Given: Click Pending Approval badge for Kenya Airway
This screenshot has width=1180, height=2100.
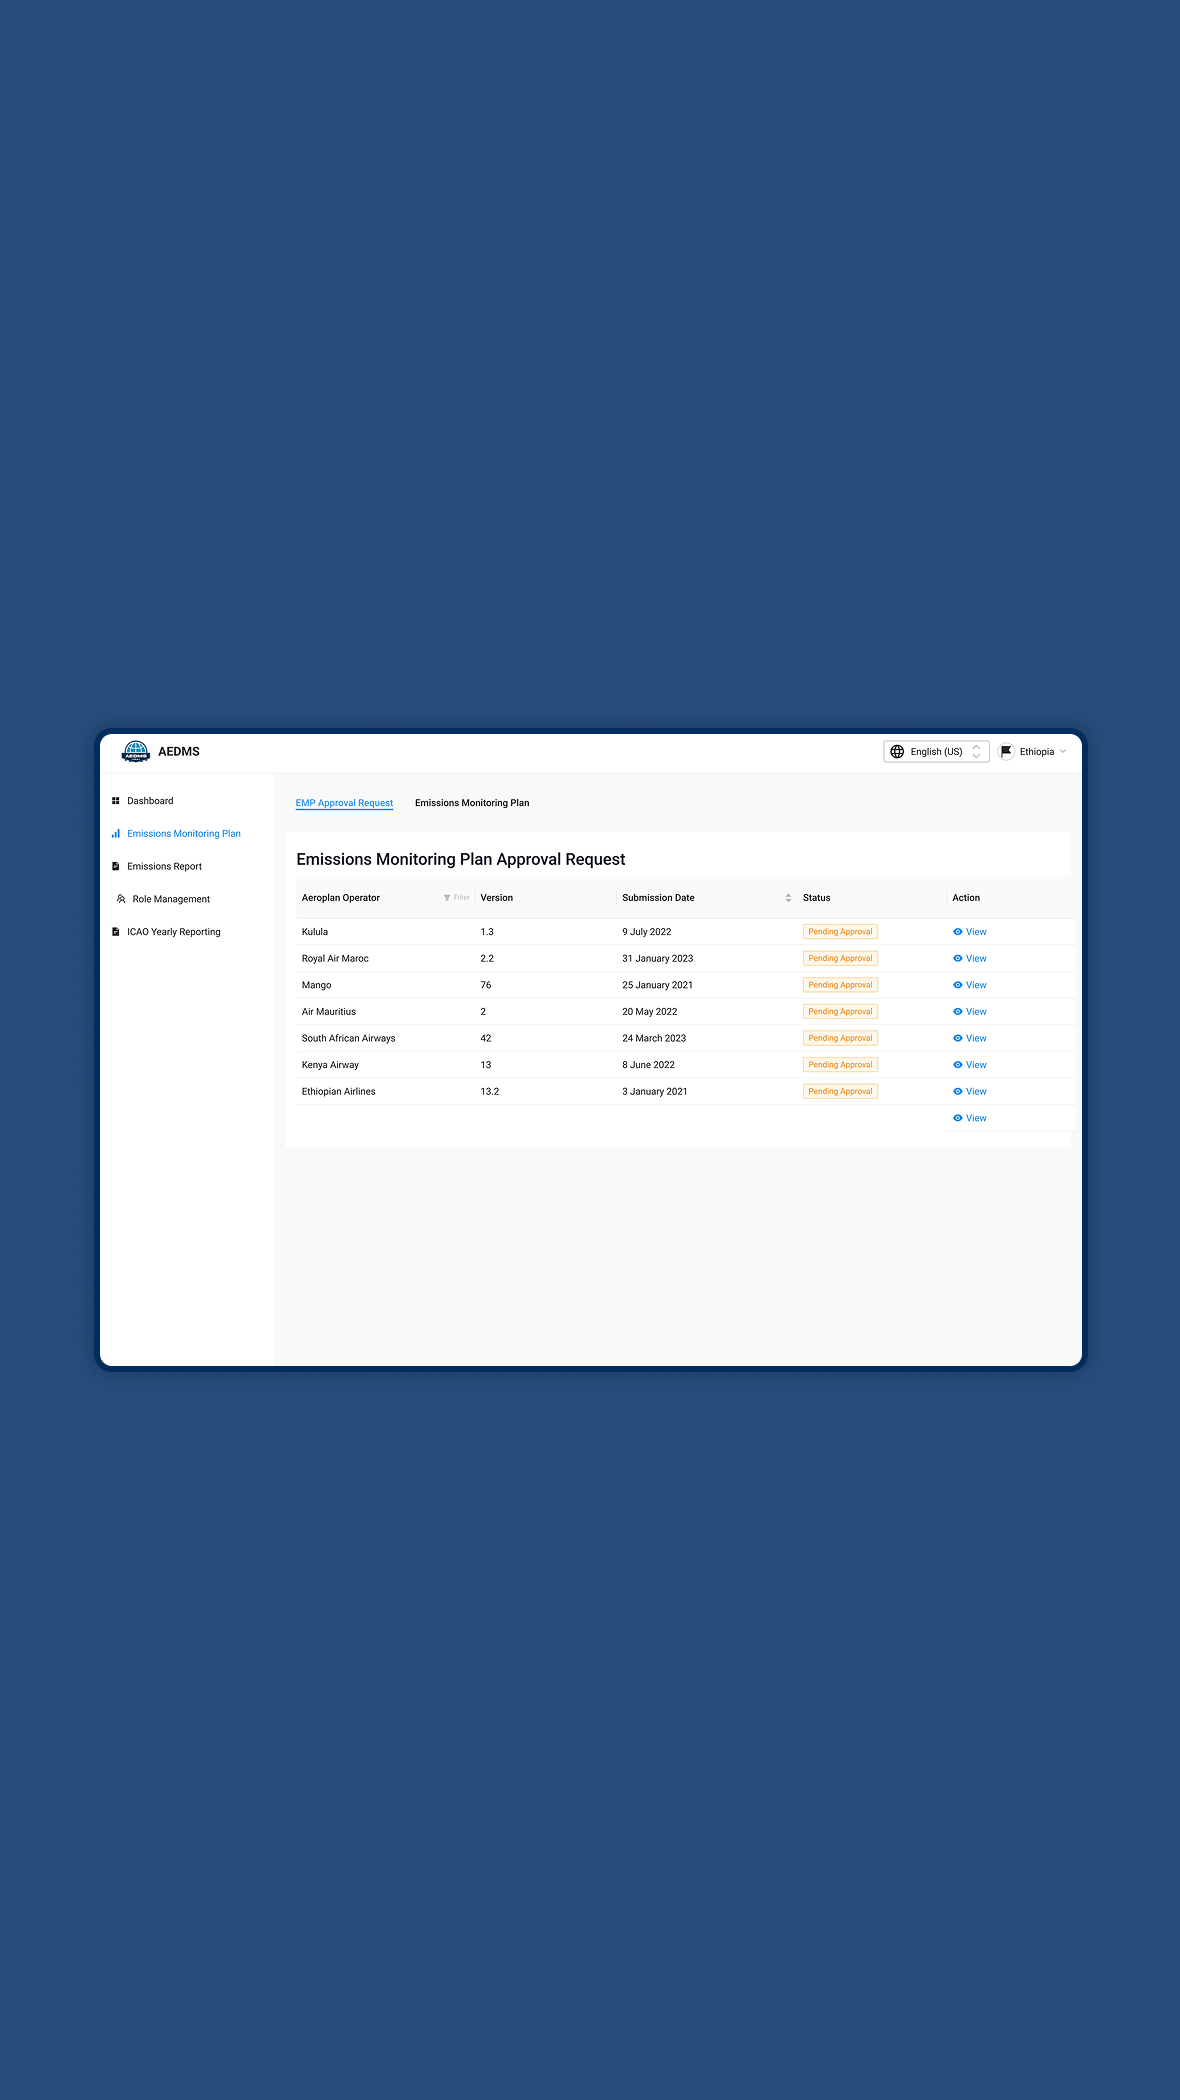Looking at the screenshot, I should (x=840, y=1065).
